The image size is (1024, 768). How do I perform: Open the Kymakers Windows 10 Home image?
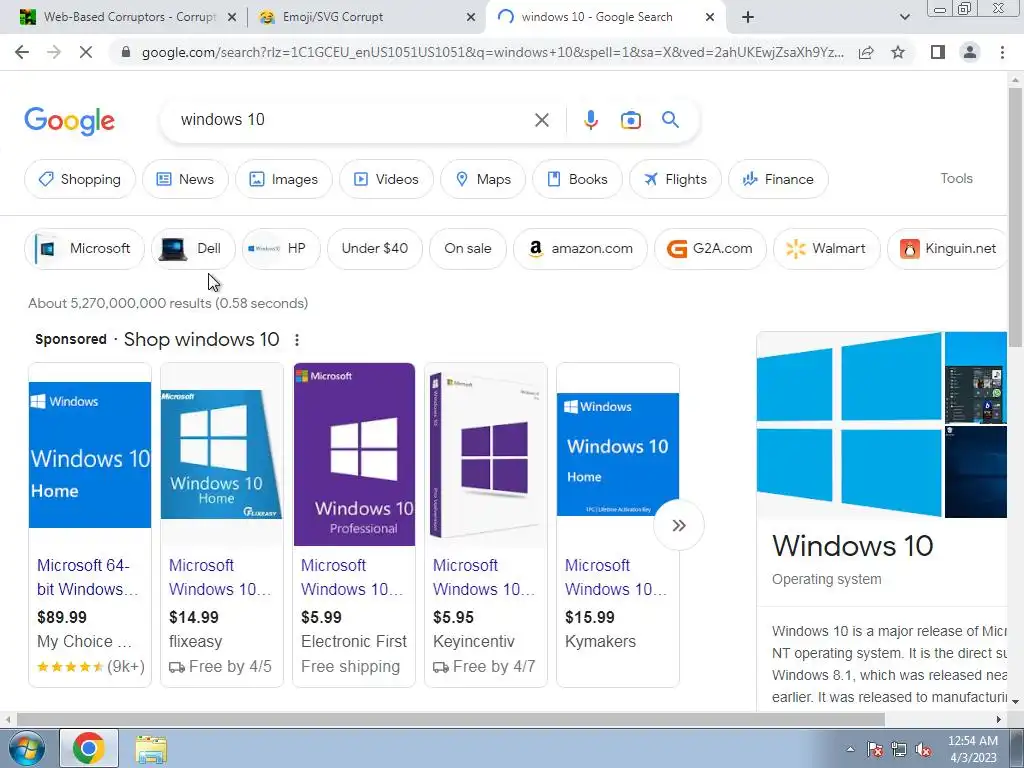[618, 455]
